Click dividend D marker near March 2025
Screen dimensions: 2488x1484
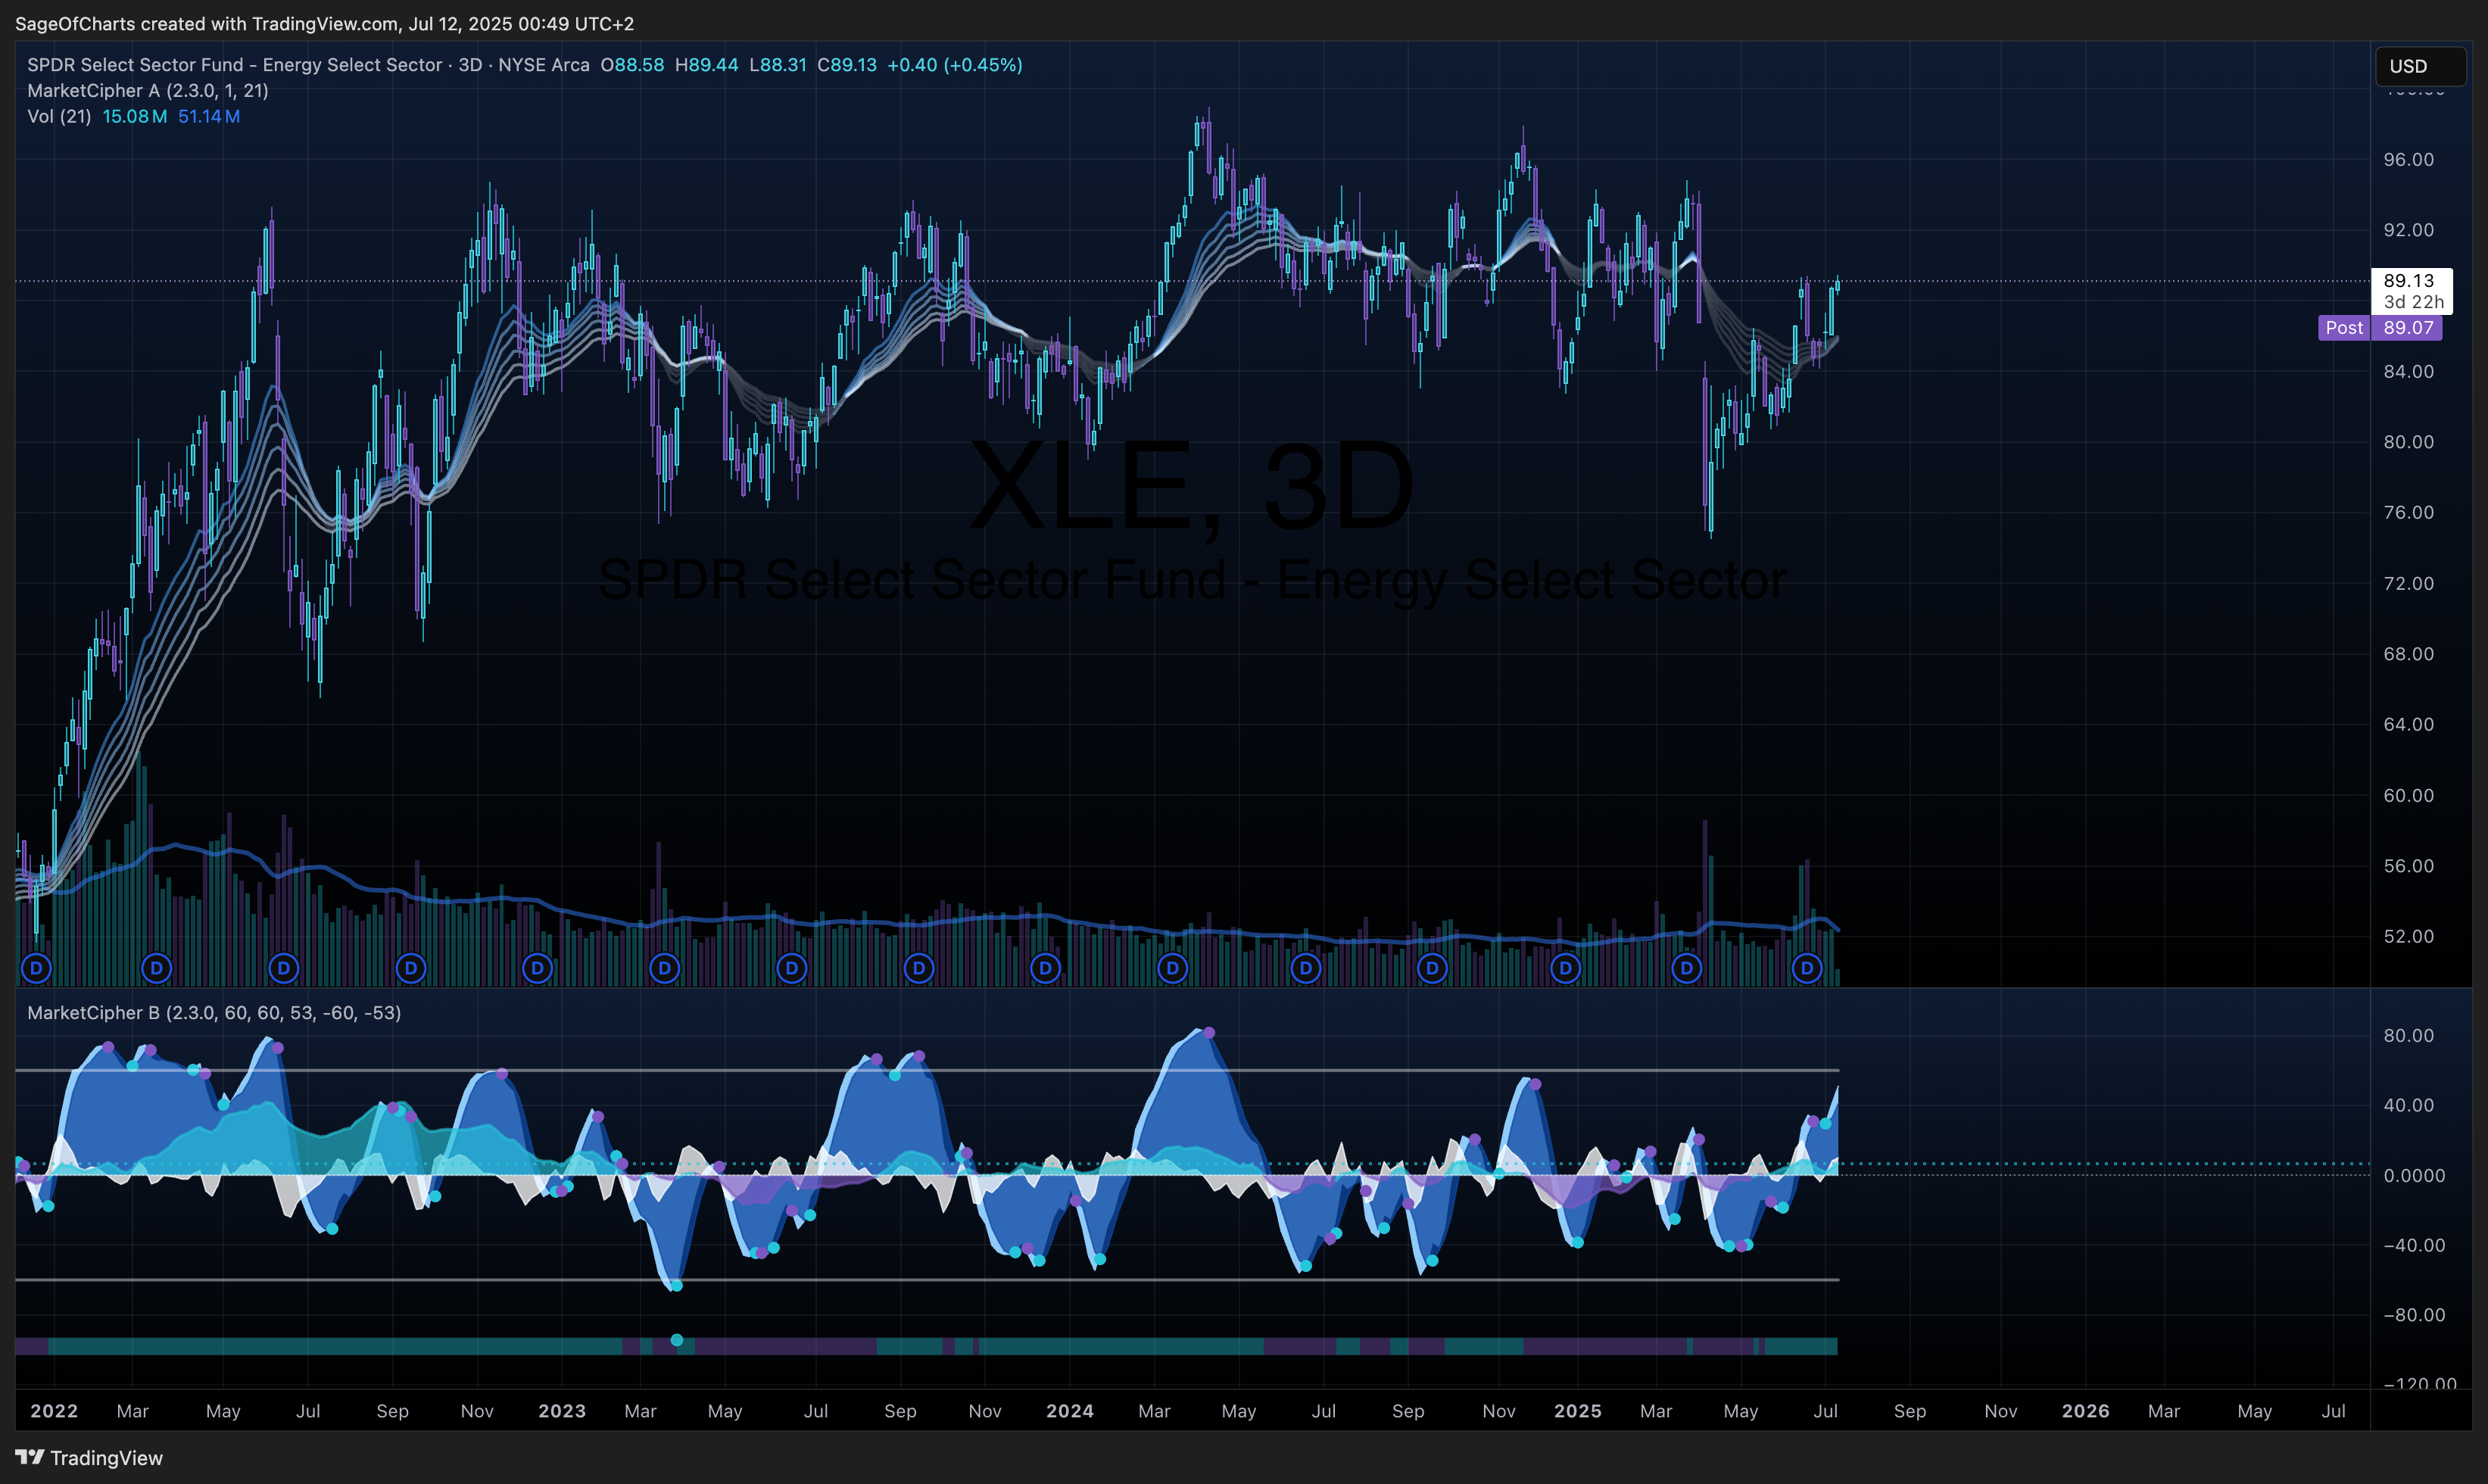[1686, 968]
